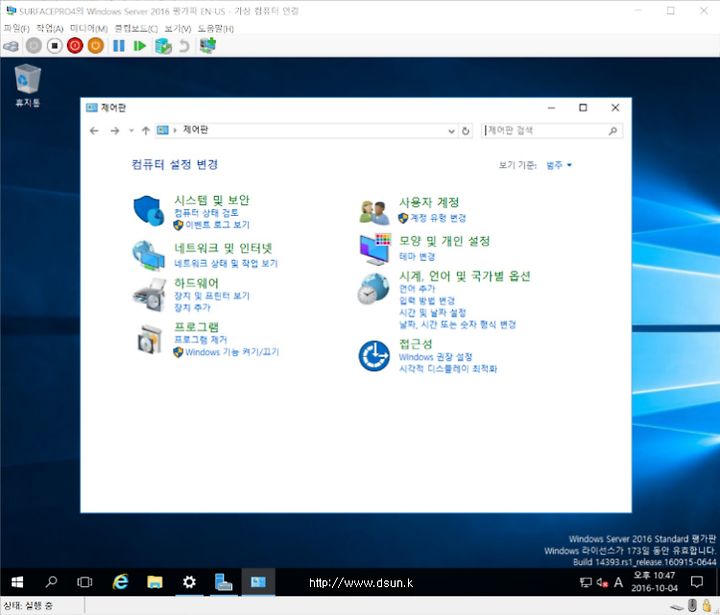Open 시계, 언어 및 국가별 옵션 category
720x615 pixels.
click(x=465, y=276)
